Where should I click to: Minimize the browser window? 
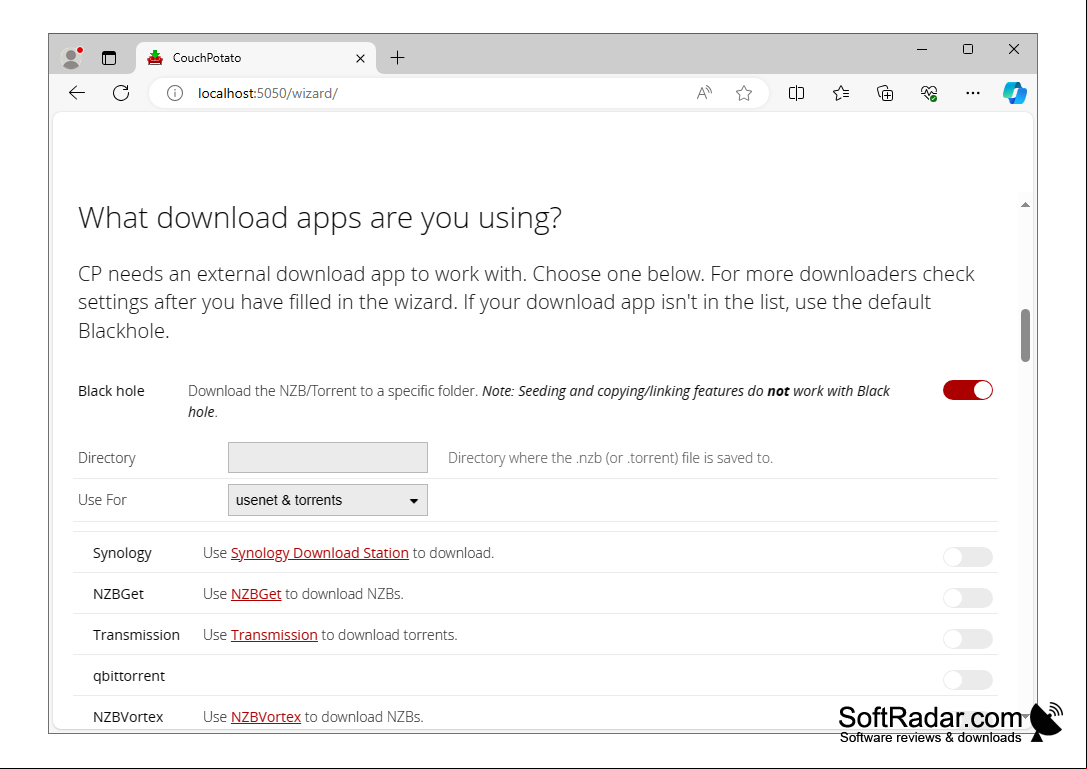click(922, 49)
